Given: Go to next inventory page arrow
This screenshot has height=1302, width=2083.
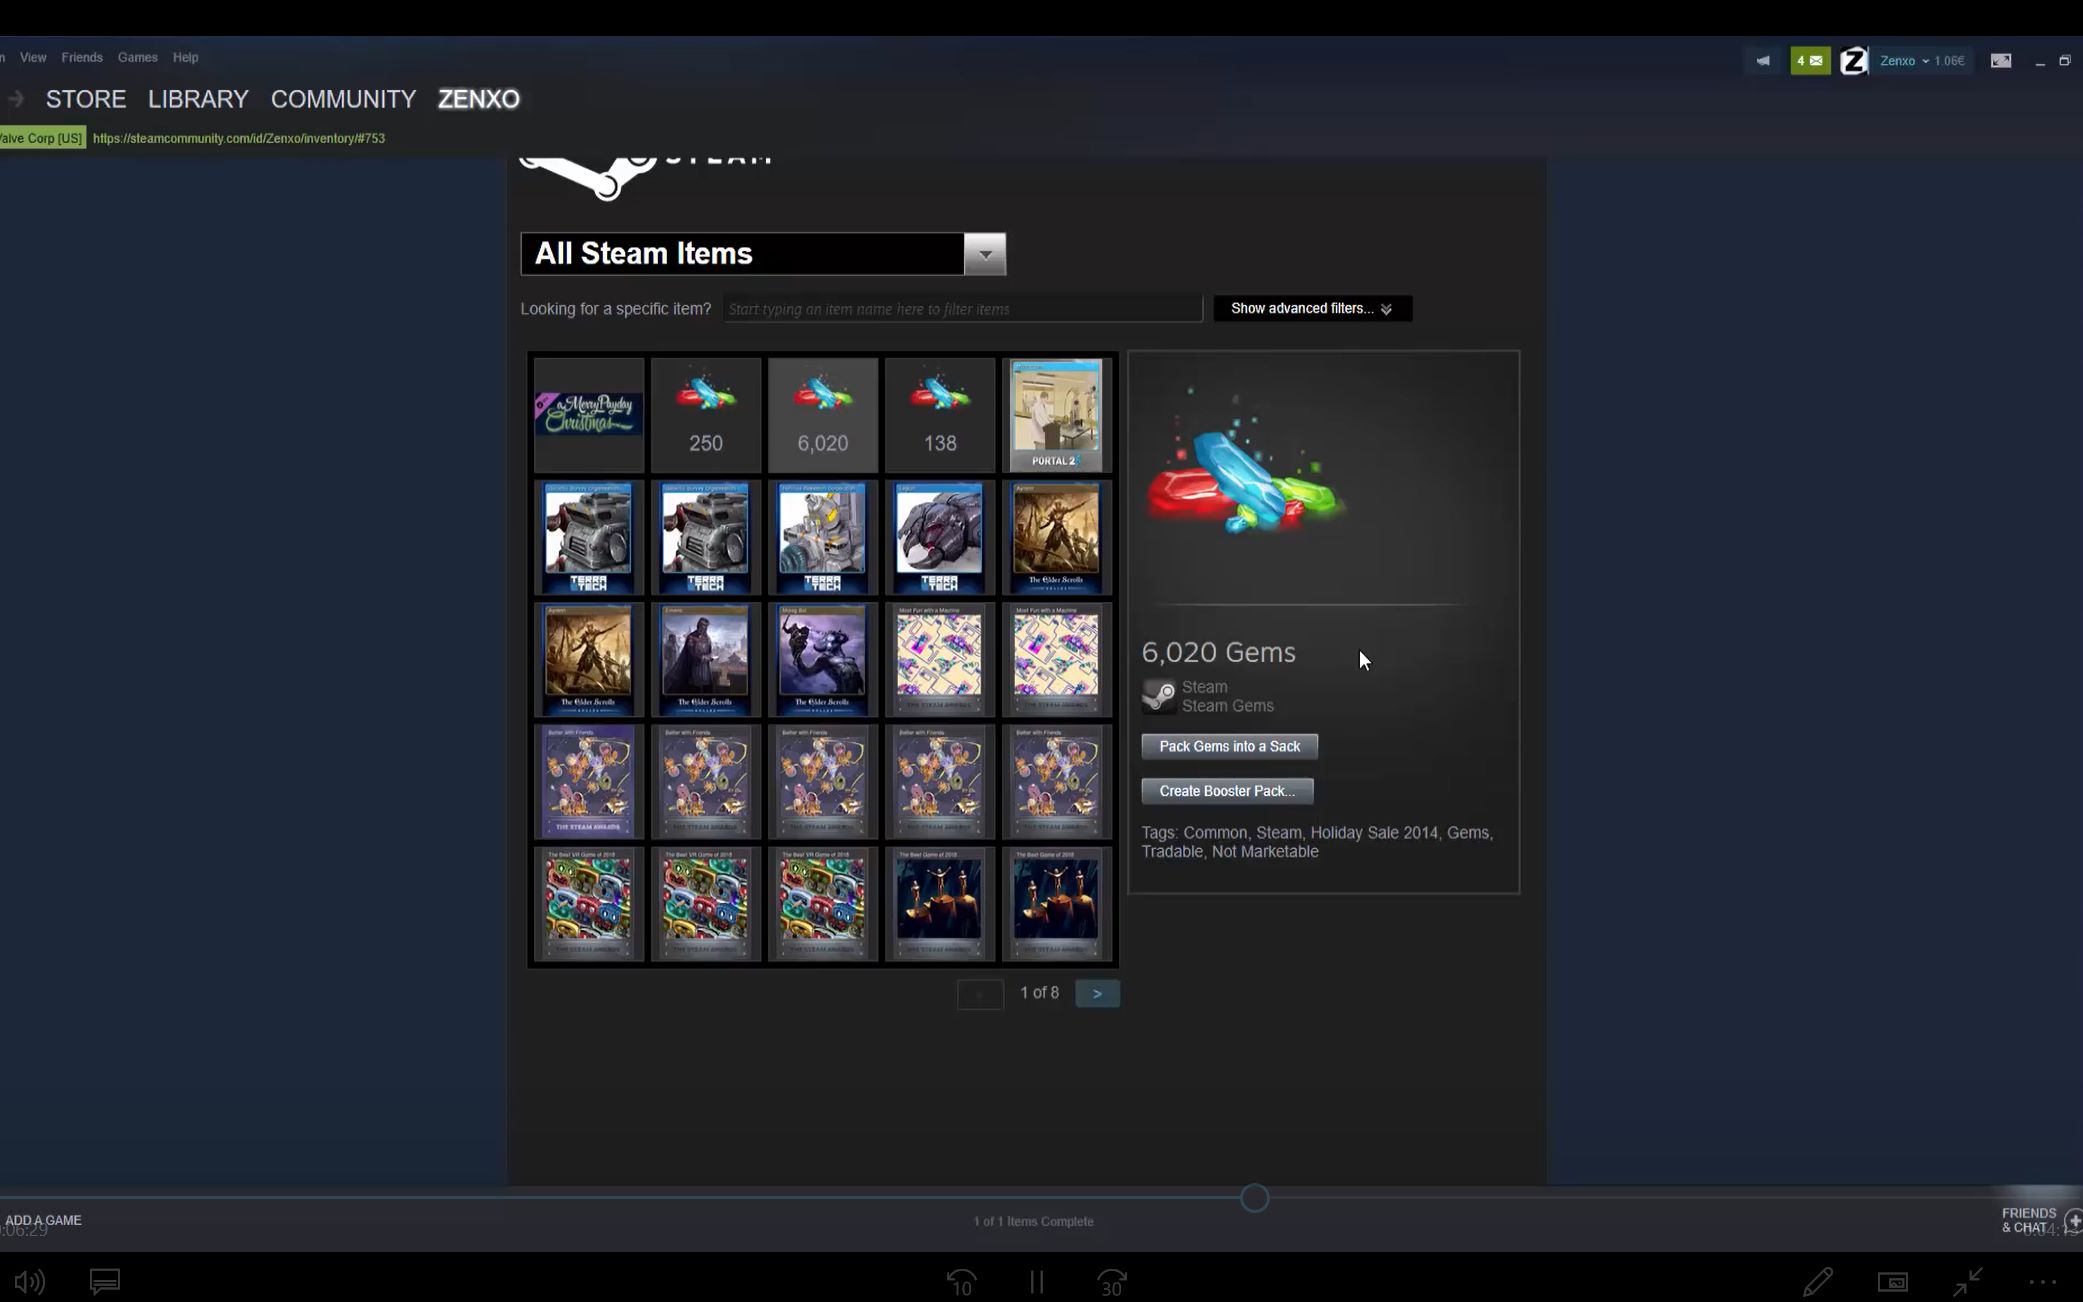Looking at the screenshot, I should (x=1096, y=993).
